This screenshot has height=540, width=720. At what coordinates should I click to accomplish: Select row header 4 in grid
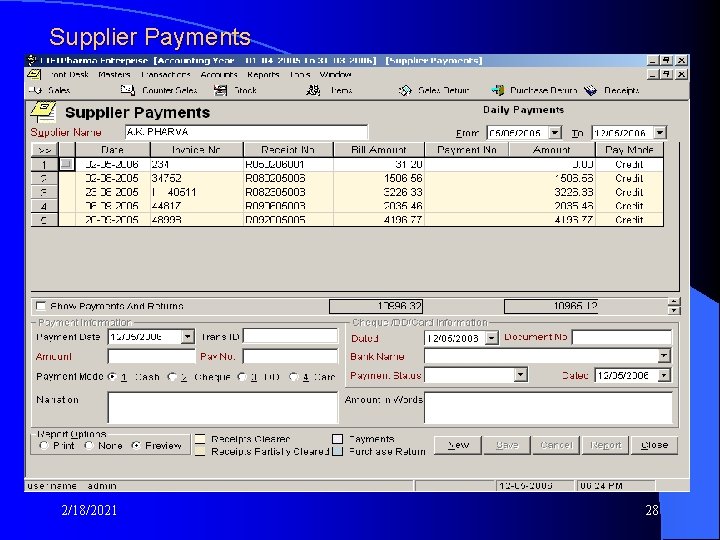(45, 206)
